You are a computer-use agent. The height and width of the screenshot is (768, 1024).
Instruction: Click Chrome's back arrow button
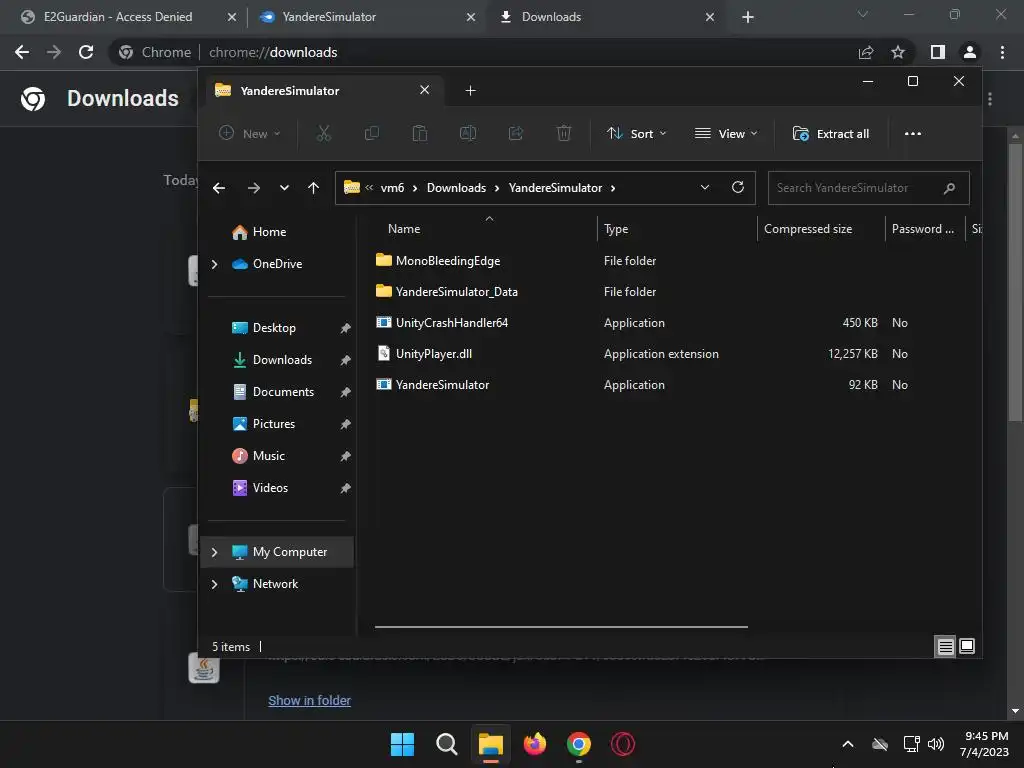22,52
